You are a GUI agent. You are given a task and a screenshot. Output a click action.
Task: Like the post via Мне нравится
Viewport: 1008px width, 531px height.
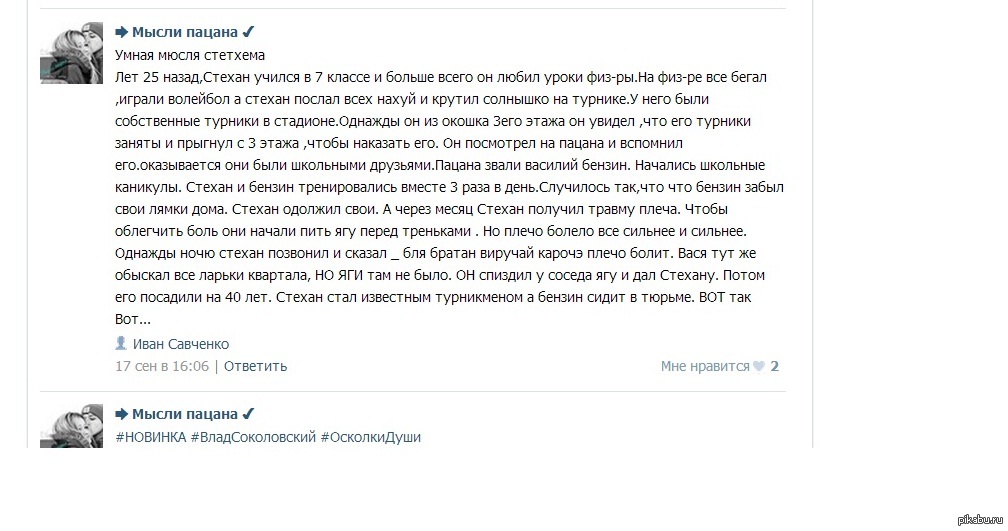pos(704,366)
